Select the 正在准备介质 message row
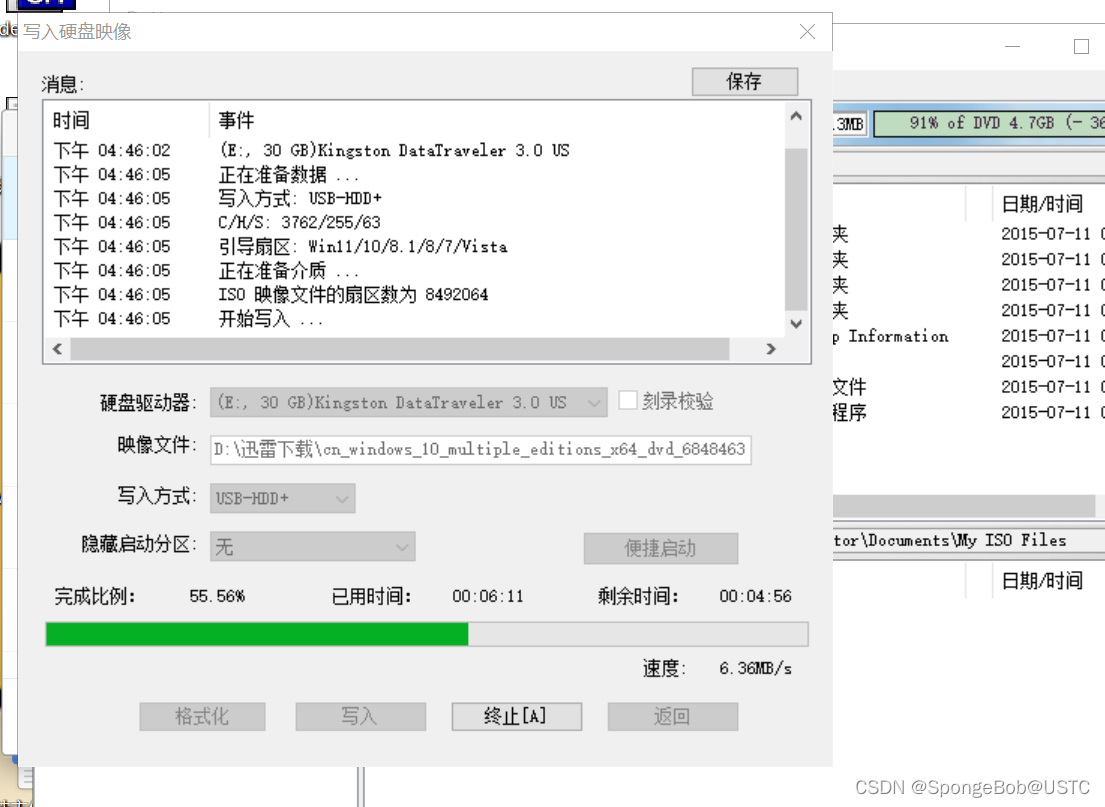 [x=414, y=271]
